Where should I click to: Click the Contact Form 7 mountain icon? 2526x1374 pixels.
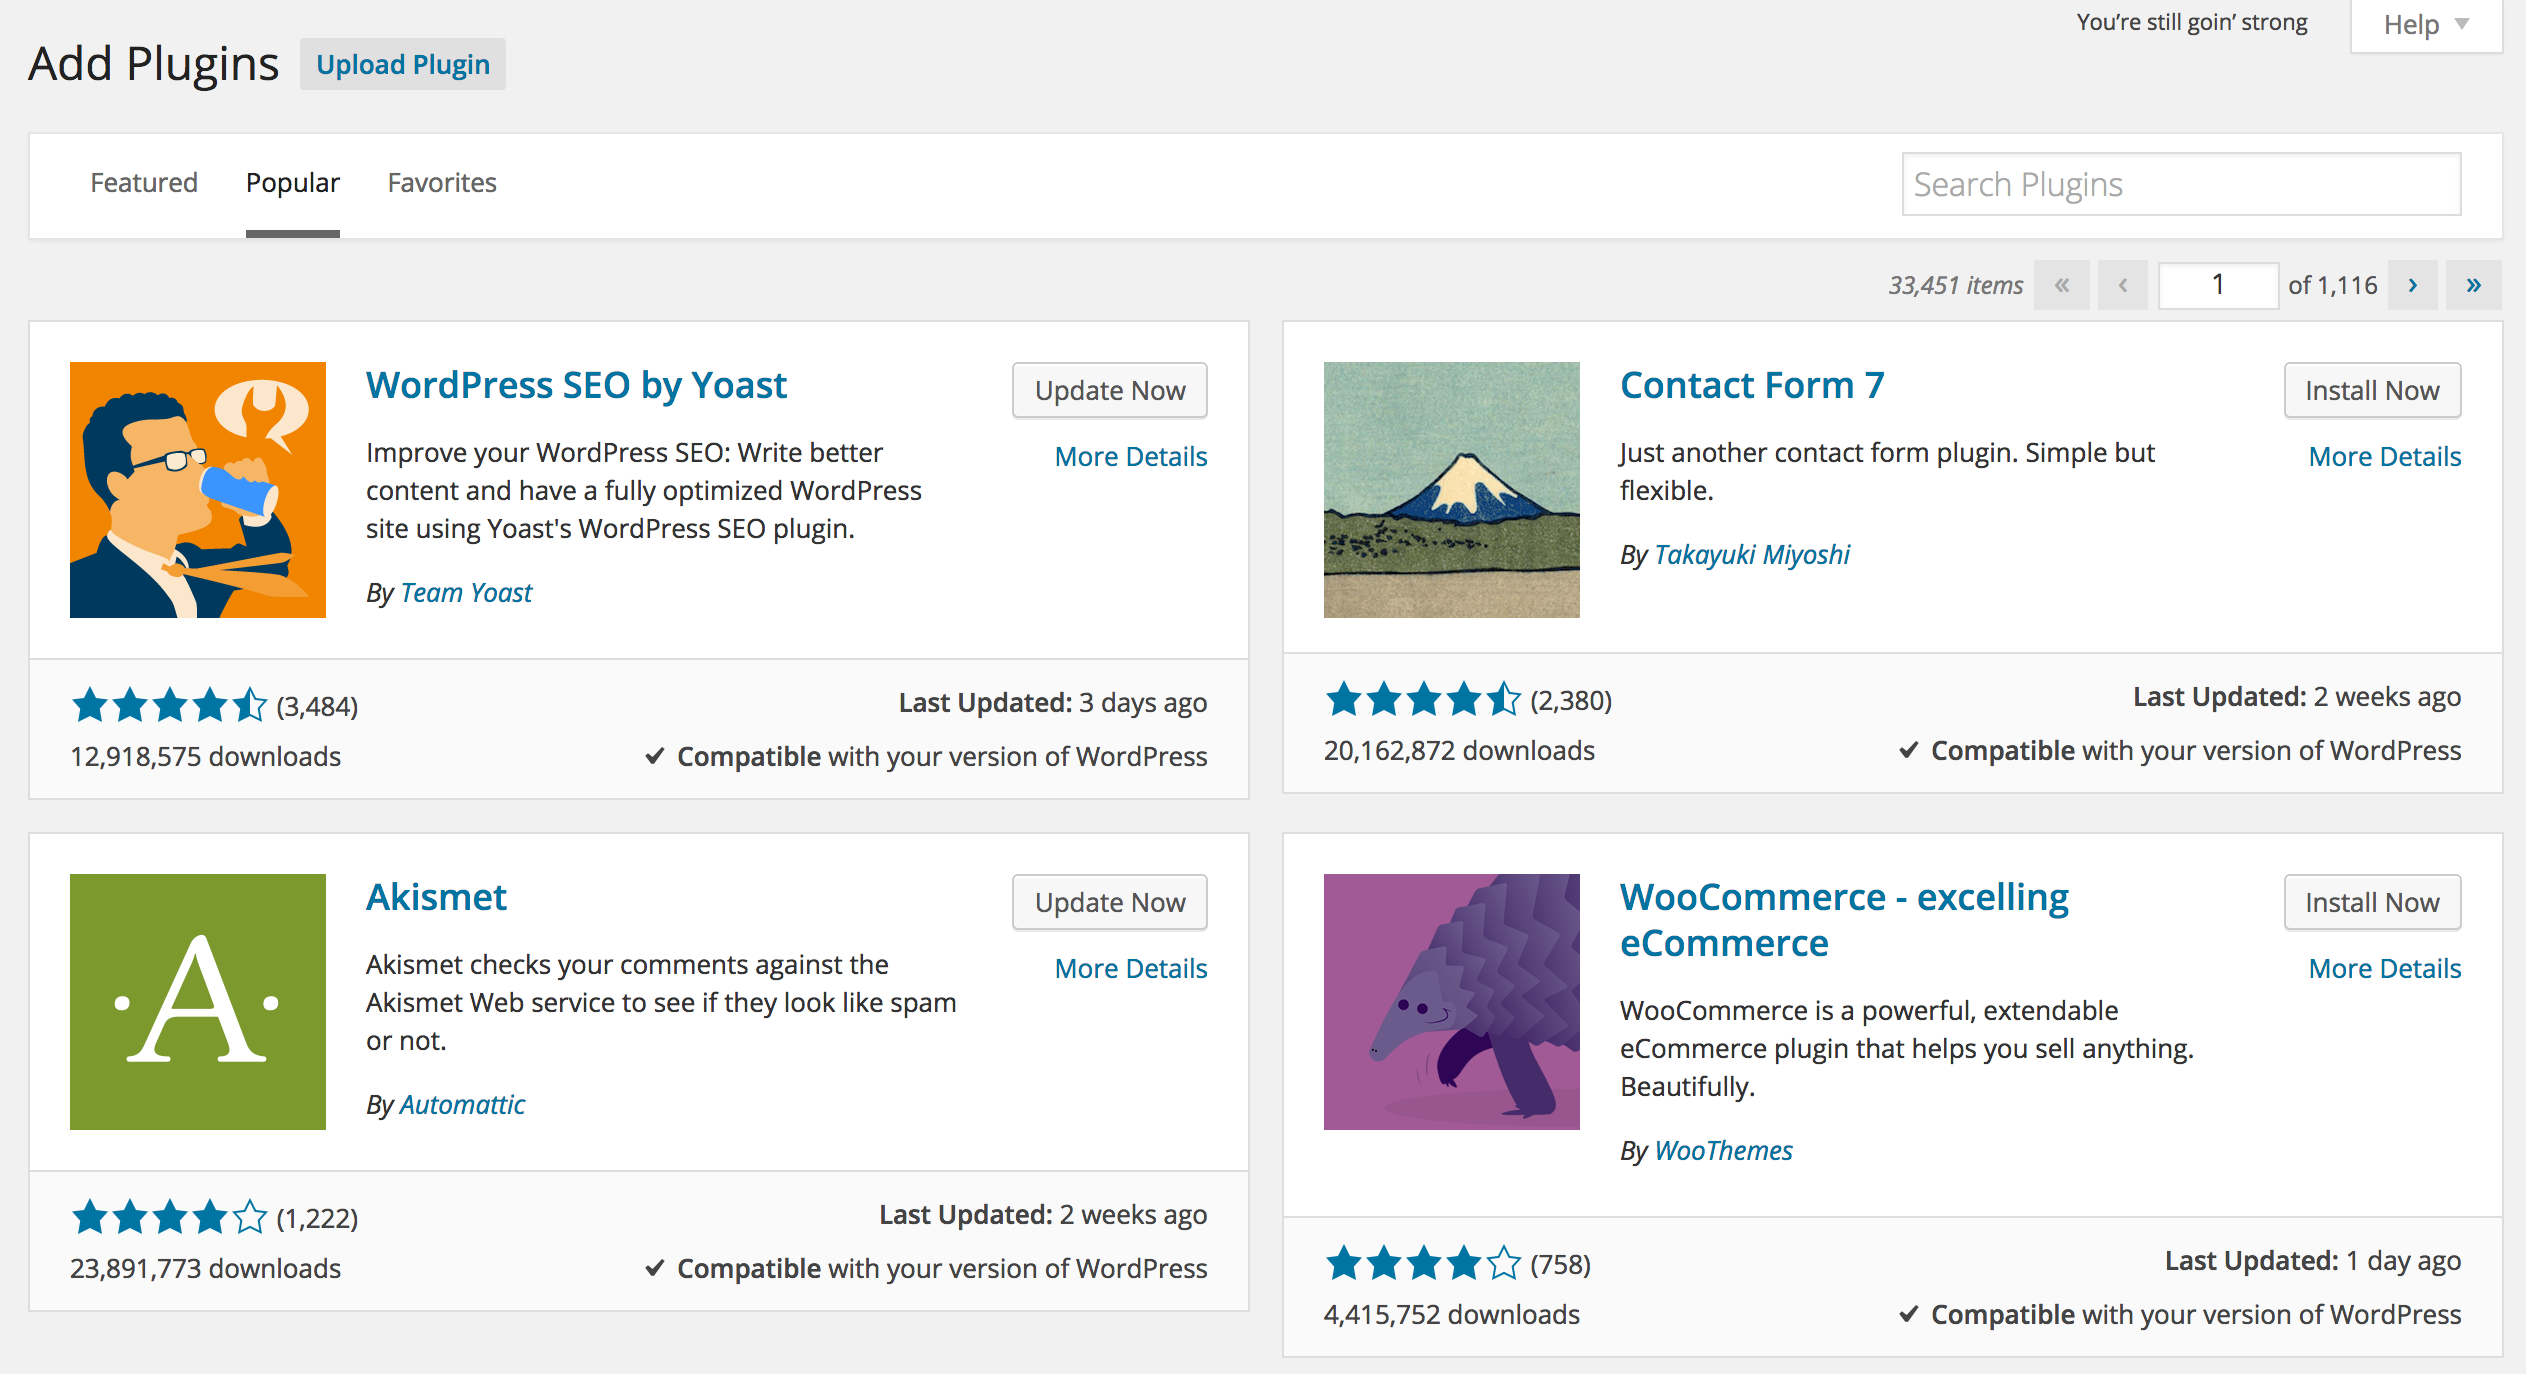[1451, 489]
